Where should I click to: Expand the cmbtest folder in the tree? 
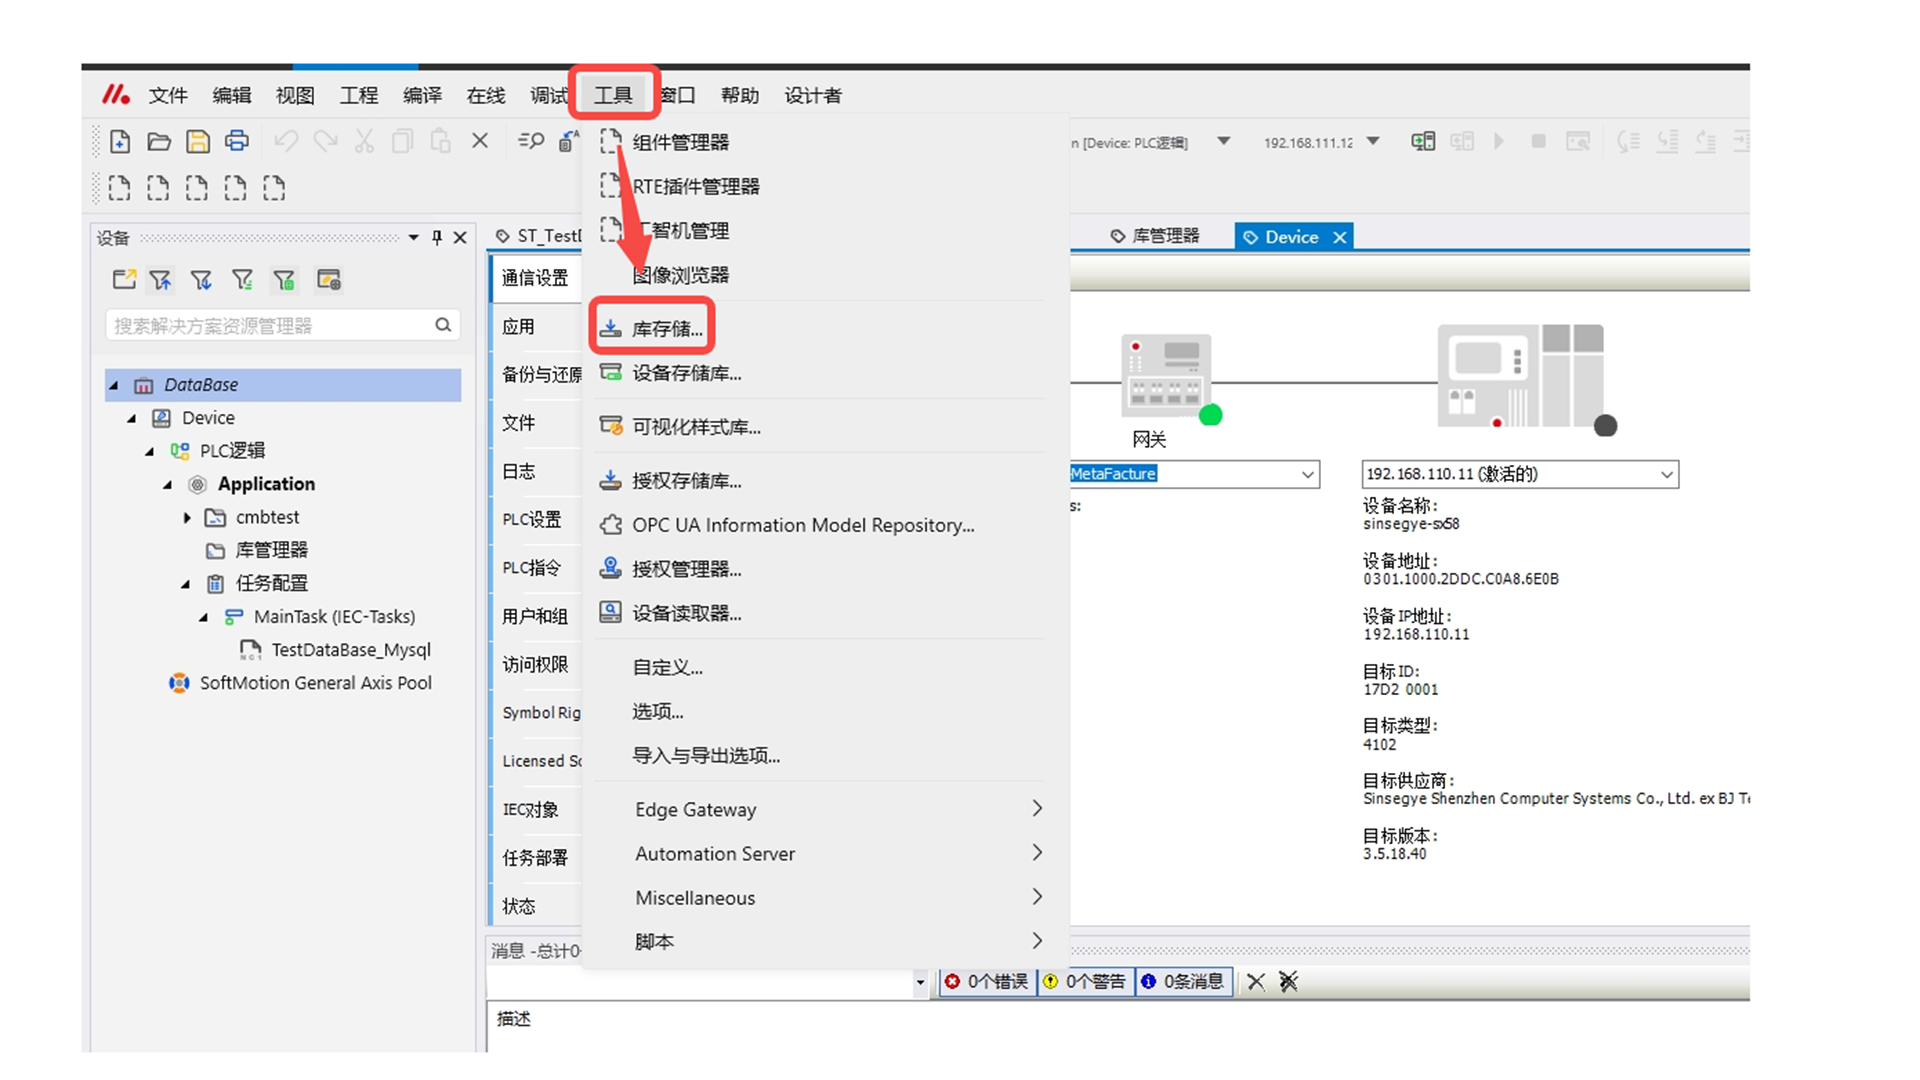(x=187, y=517)
